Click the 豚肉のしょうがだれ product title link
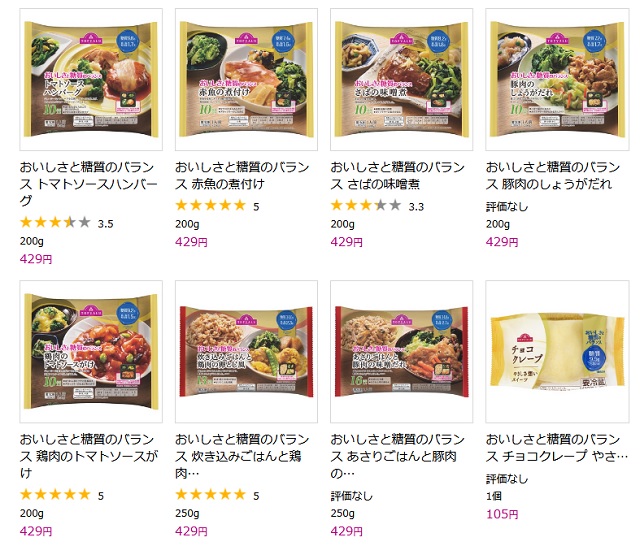This screenshot has height=546, width=640. [x=553, y=175]
